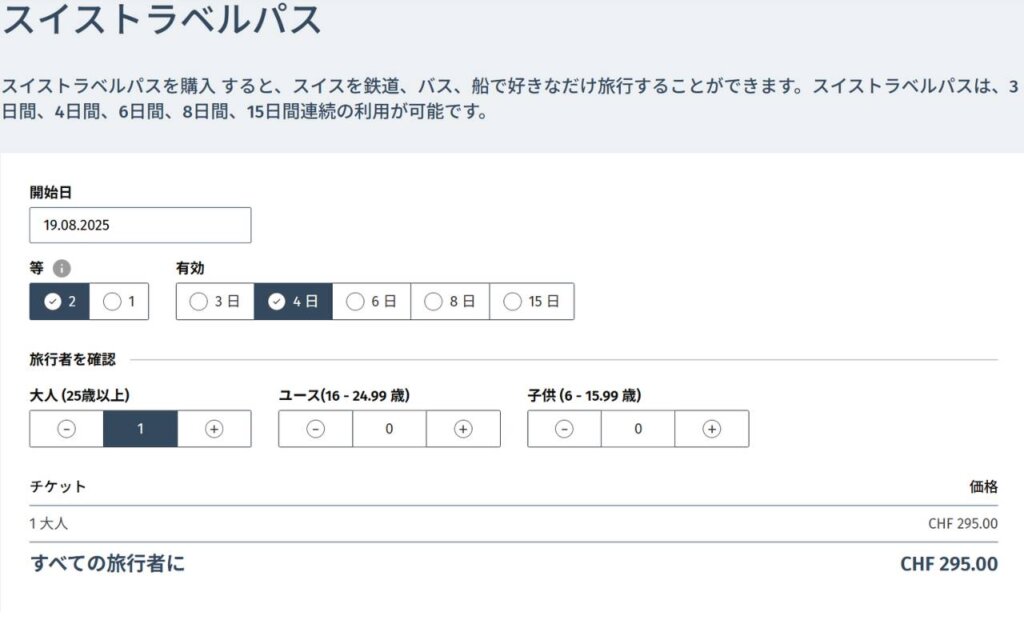Viewport: 1024px width, 640px height.
Task: Increase child (6 - 15.99 歳) count
Action: tap(712, 429)
